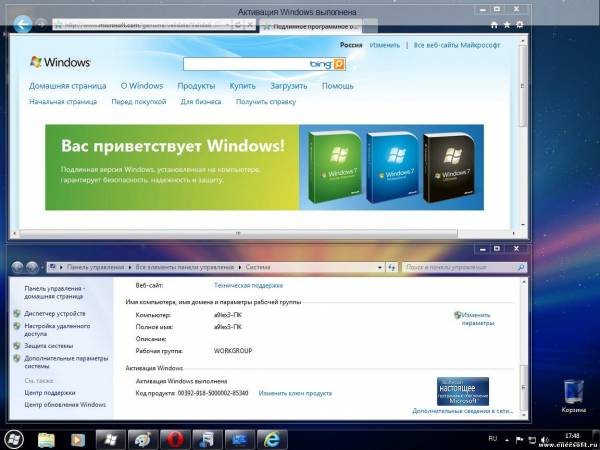Click the Для бизнеса submenu link
This screenshot has width=600, height=450.
[x=201, y=102]
